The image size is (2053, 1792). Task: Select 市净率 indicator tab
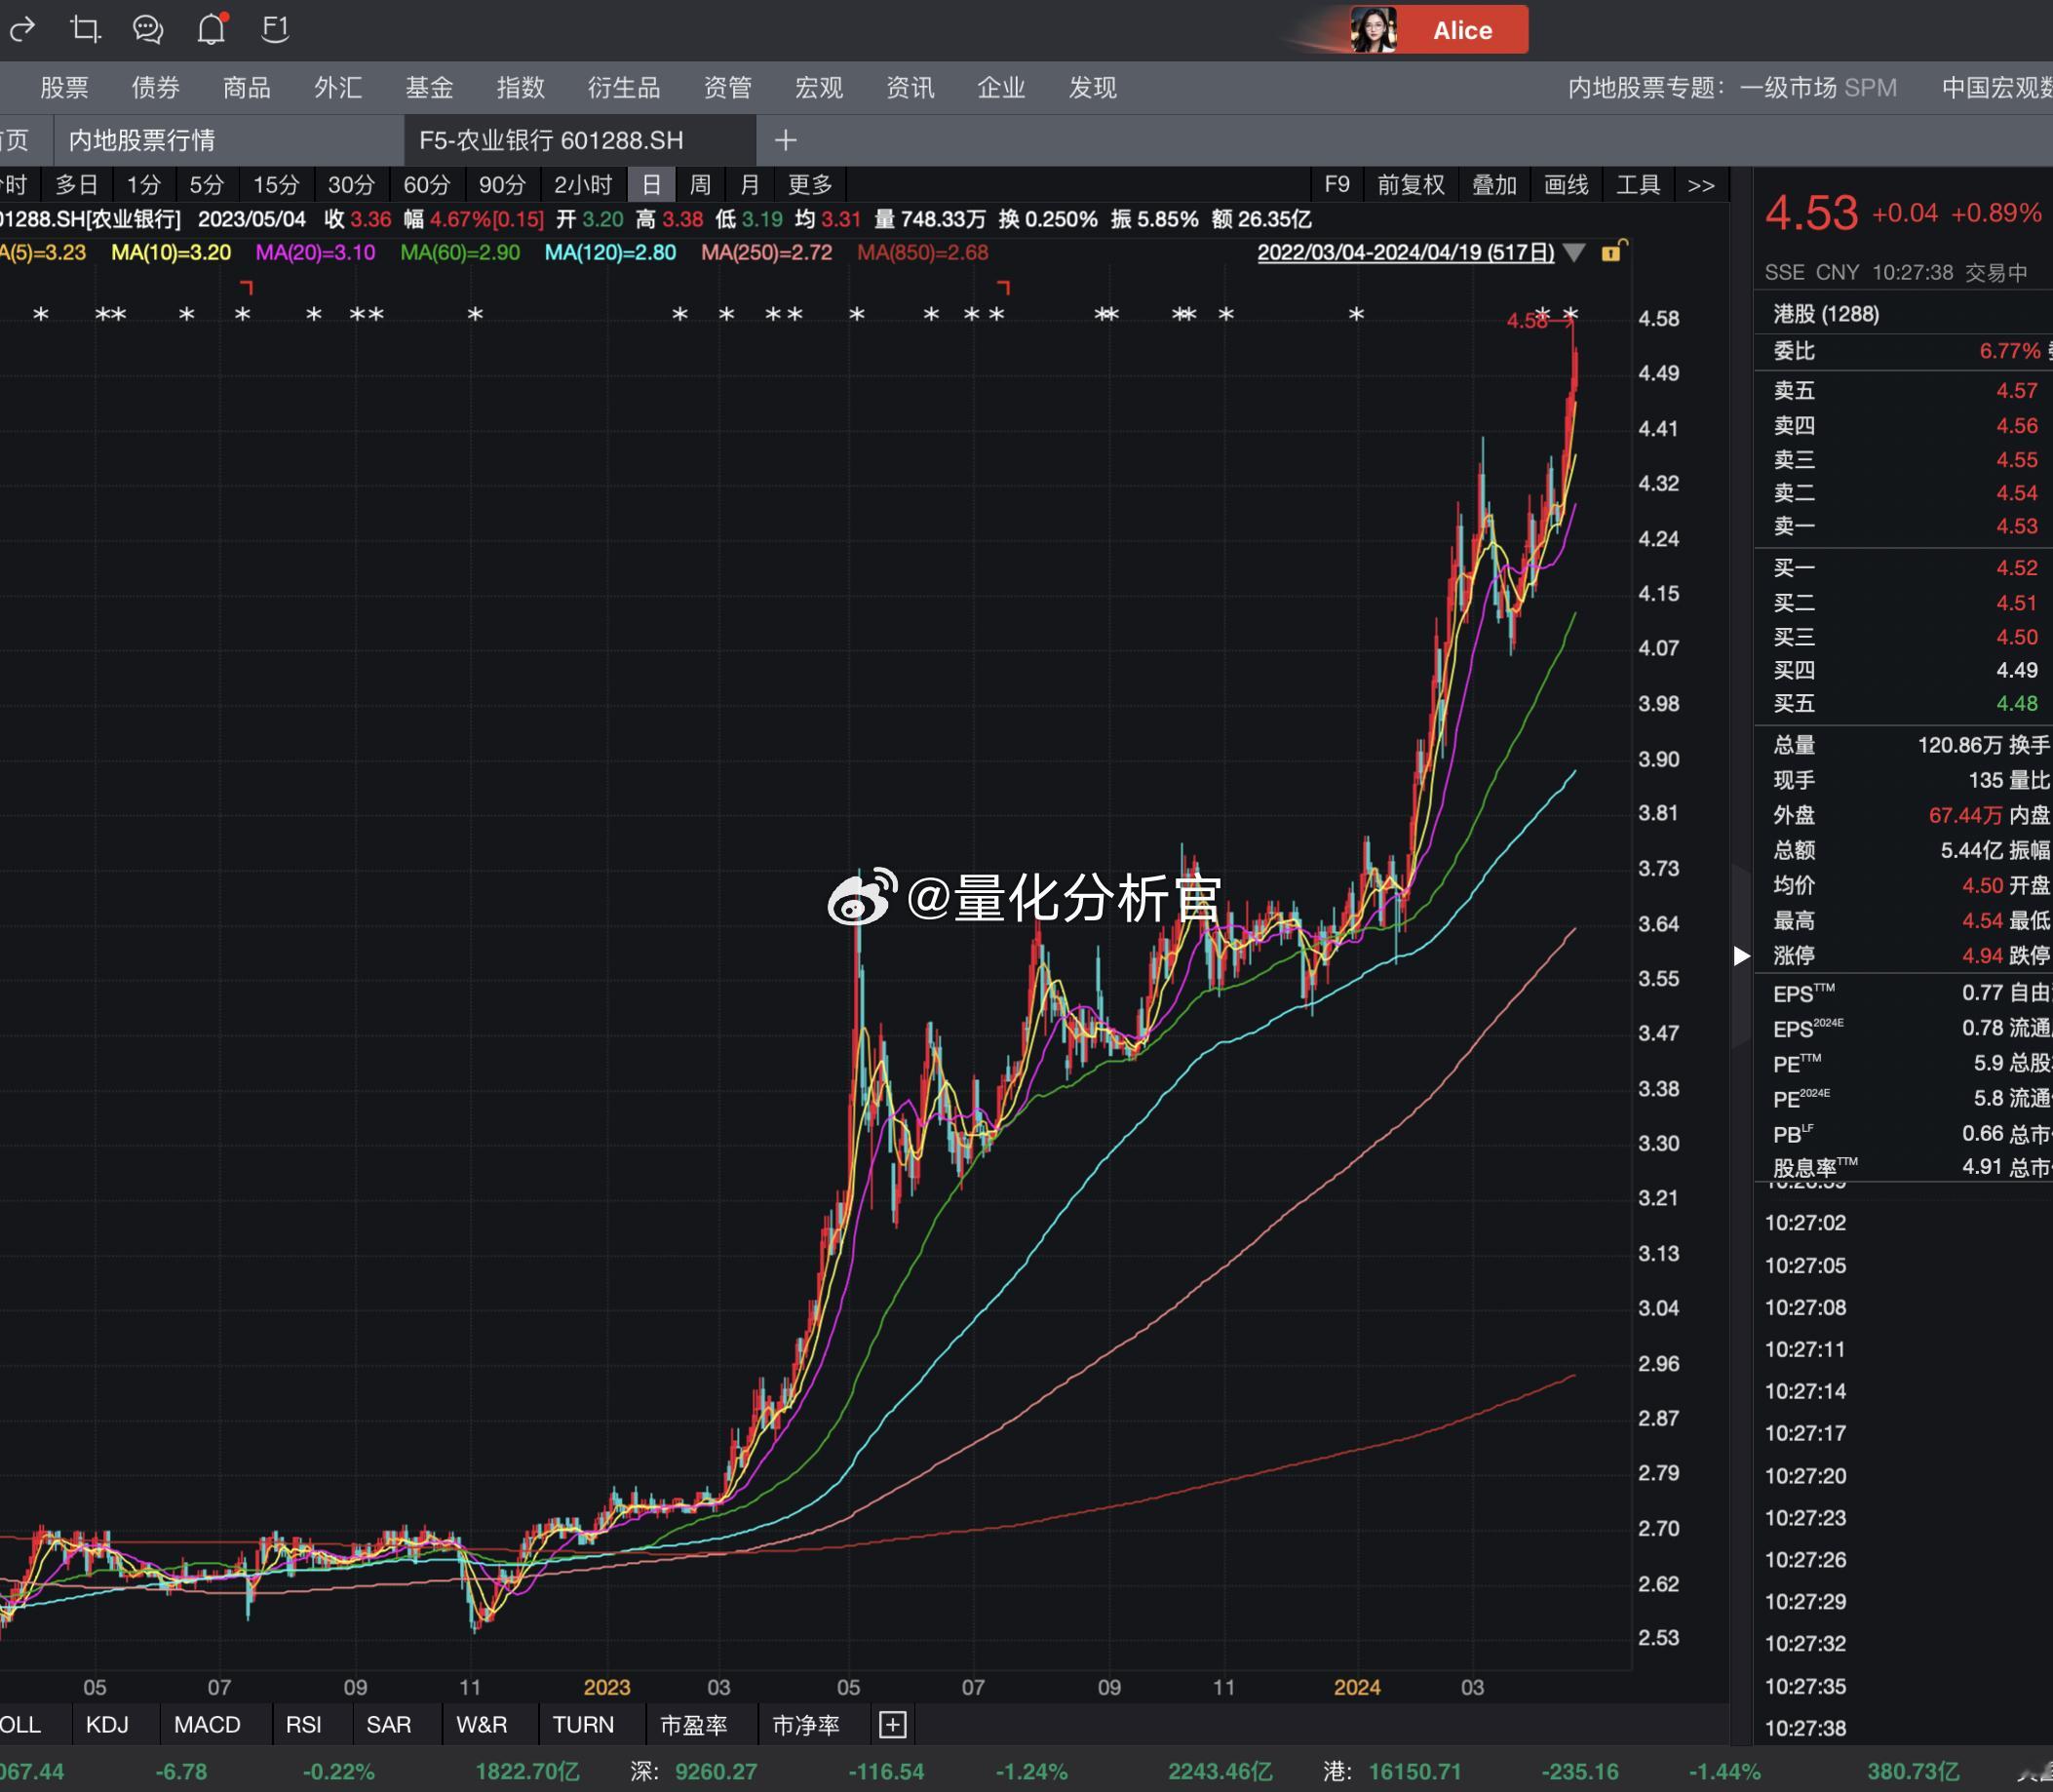coord(806,1724)
